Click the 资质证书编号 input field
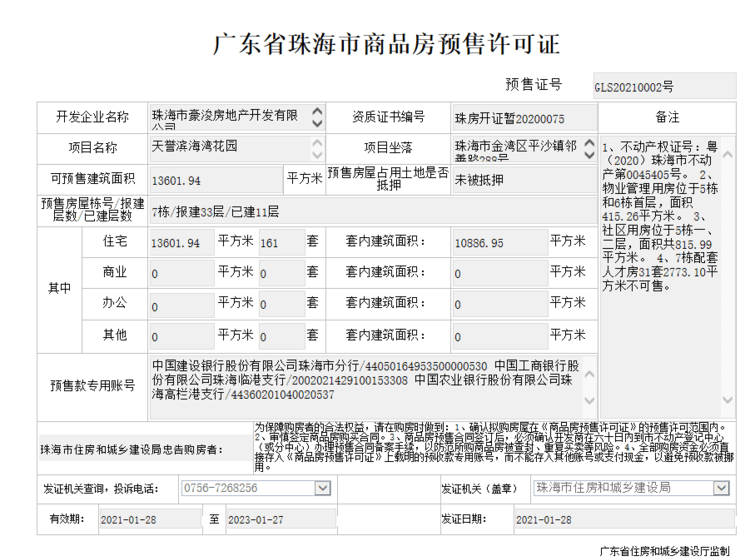 (524, 118)
